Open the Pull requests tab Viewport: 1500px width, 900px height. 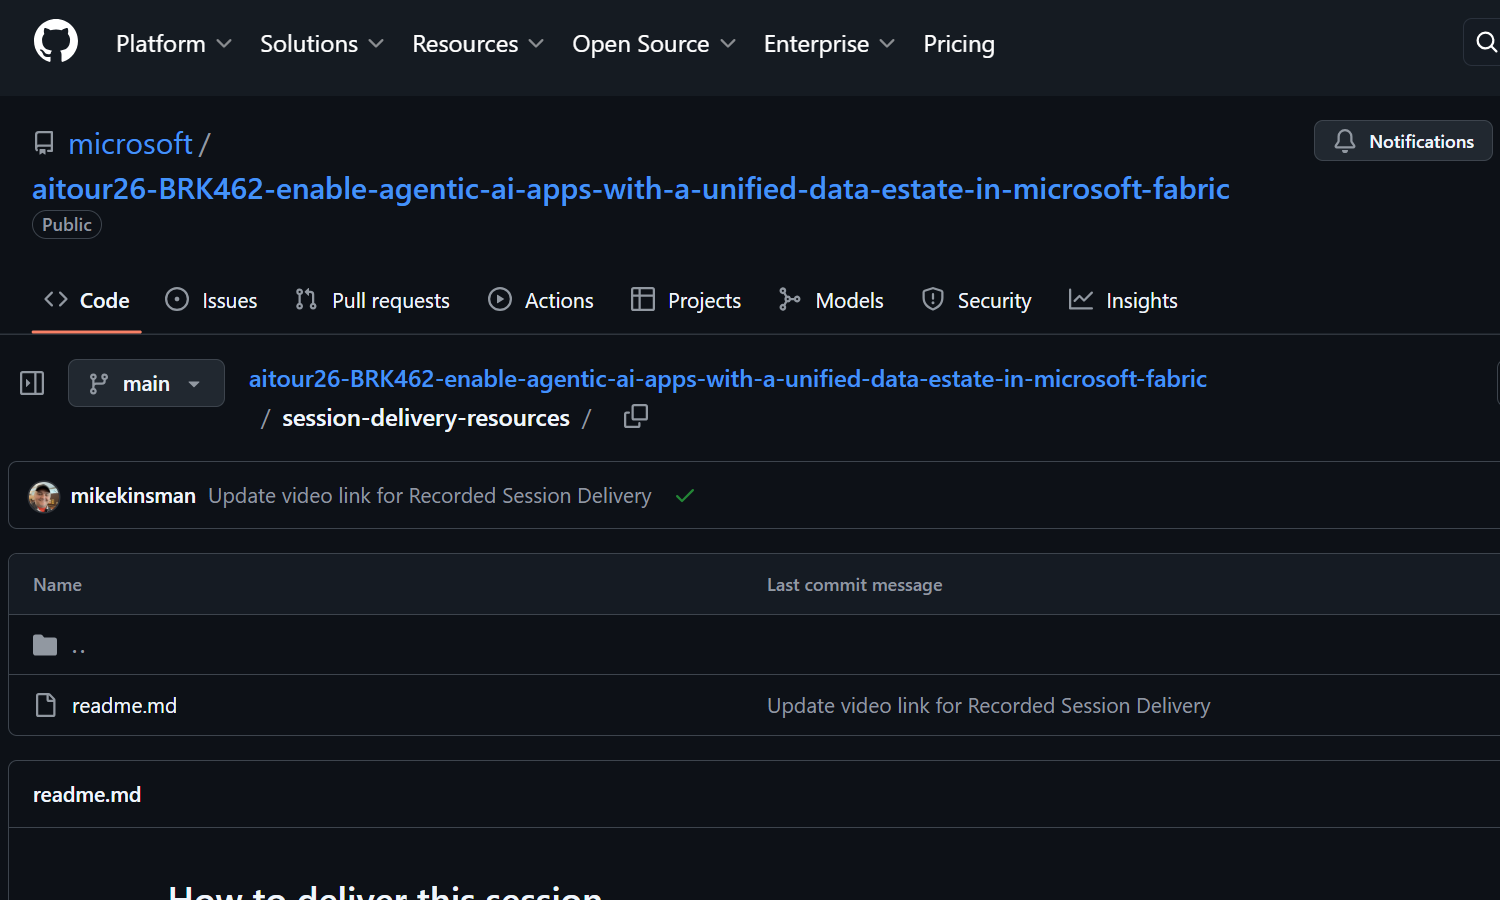pyautogui.click(x=372, y=300)
